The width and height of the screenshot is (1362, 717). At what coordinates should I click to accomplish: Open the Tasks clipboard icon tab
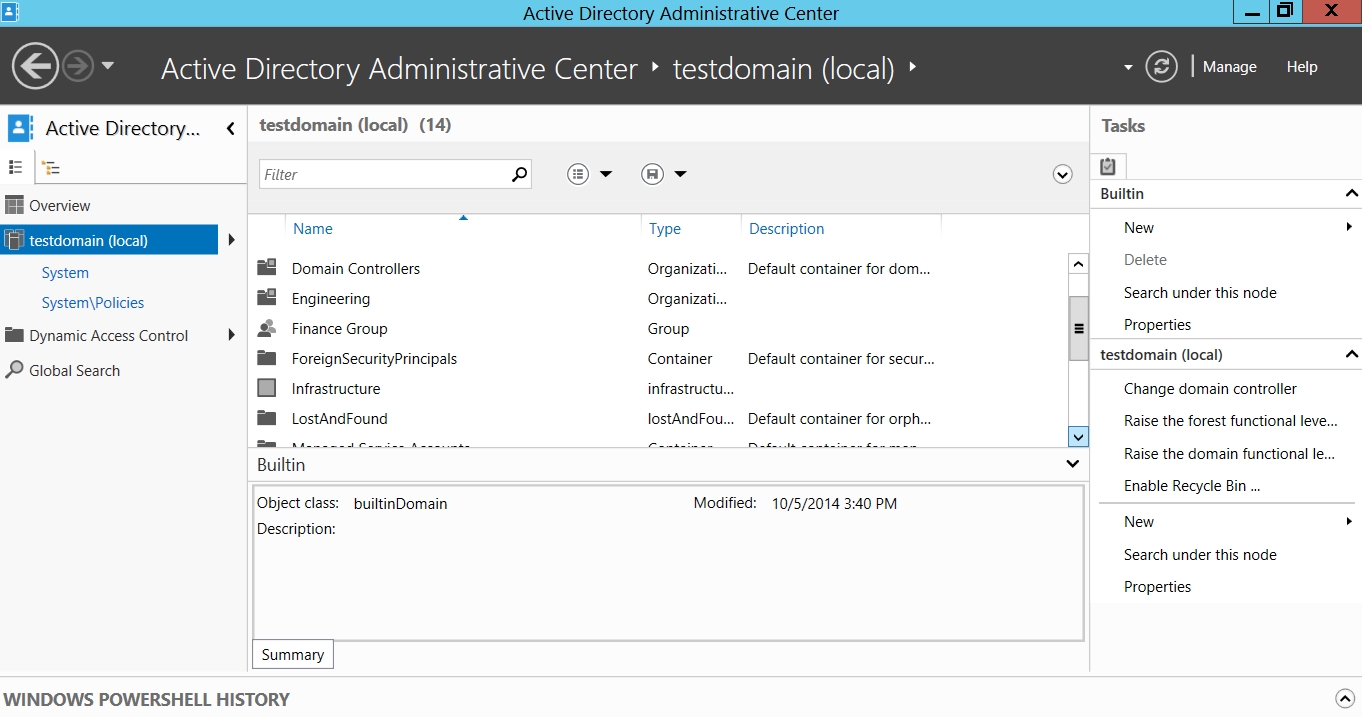(1108, 167)
